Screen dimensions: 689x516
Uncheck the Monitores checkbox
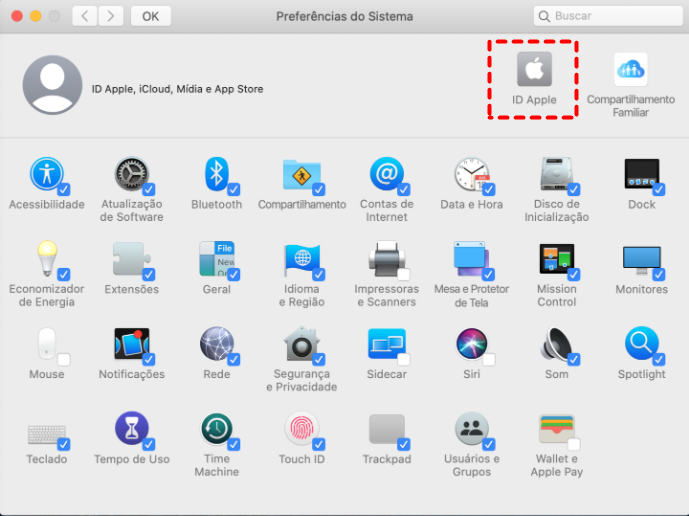[x=659, y=274]
